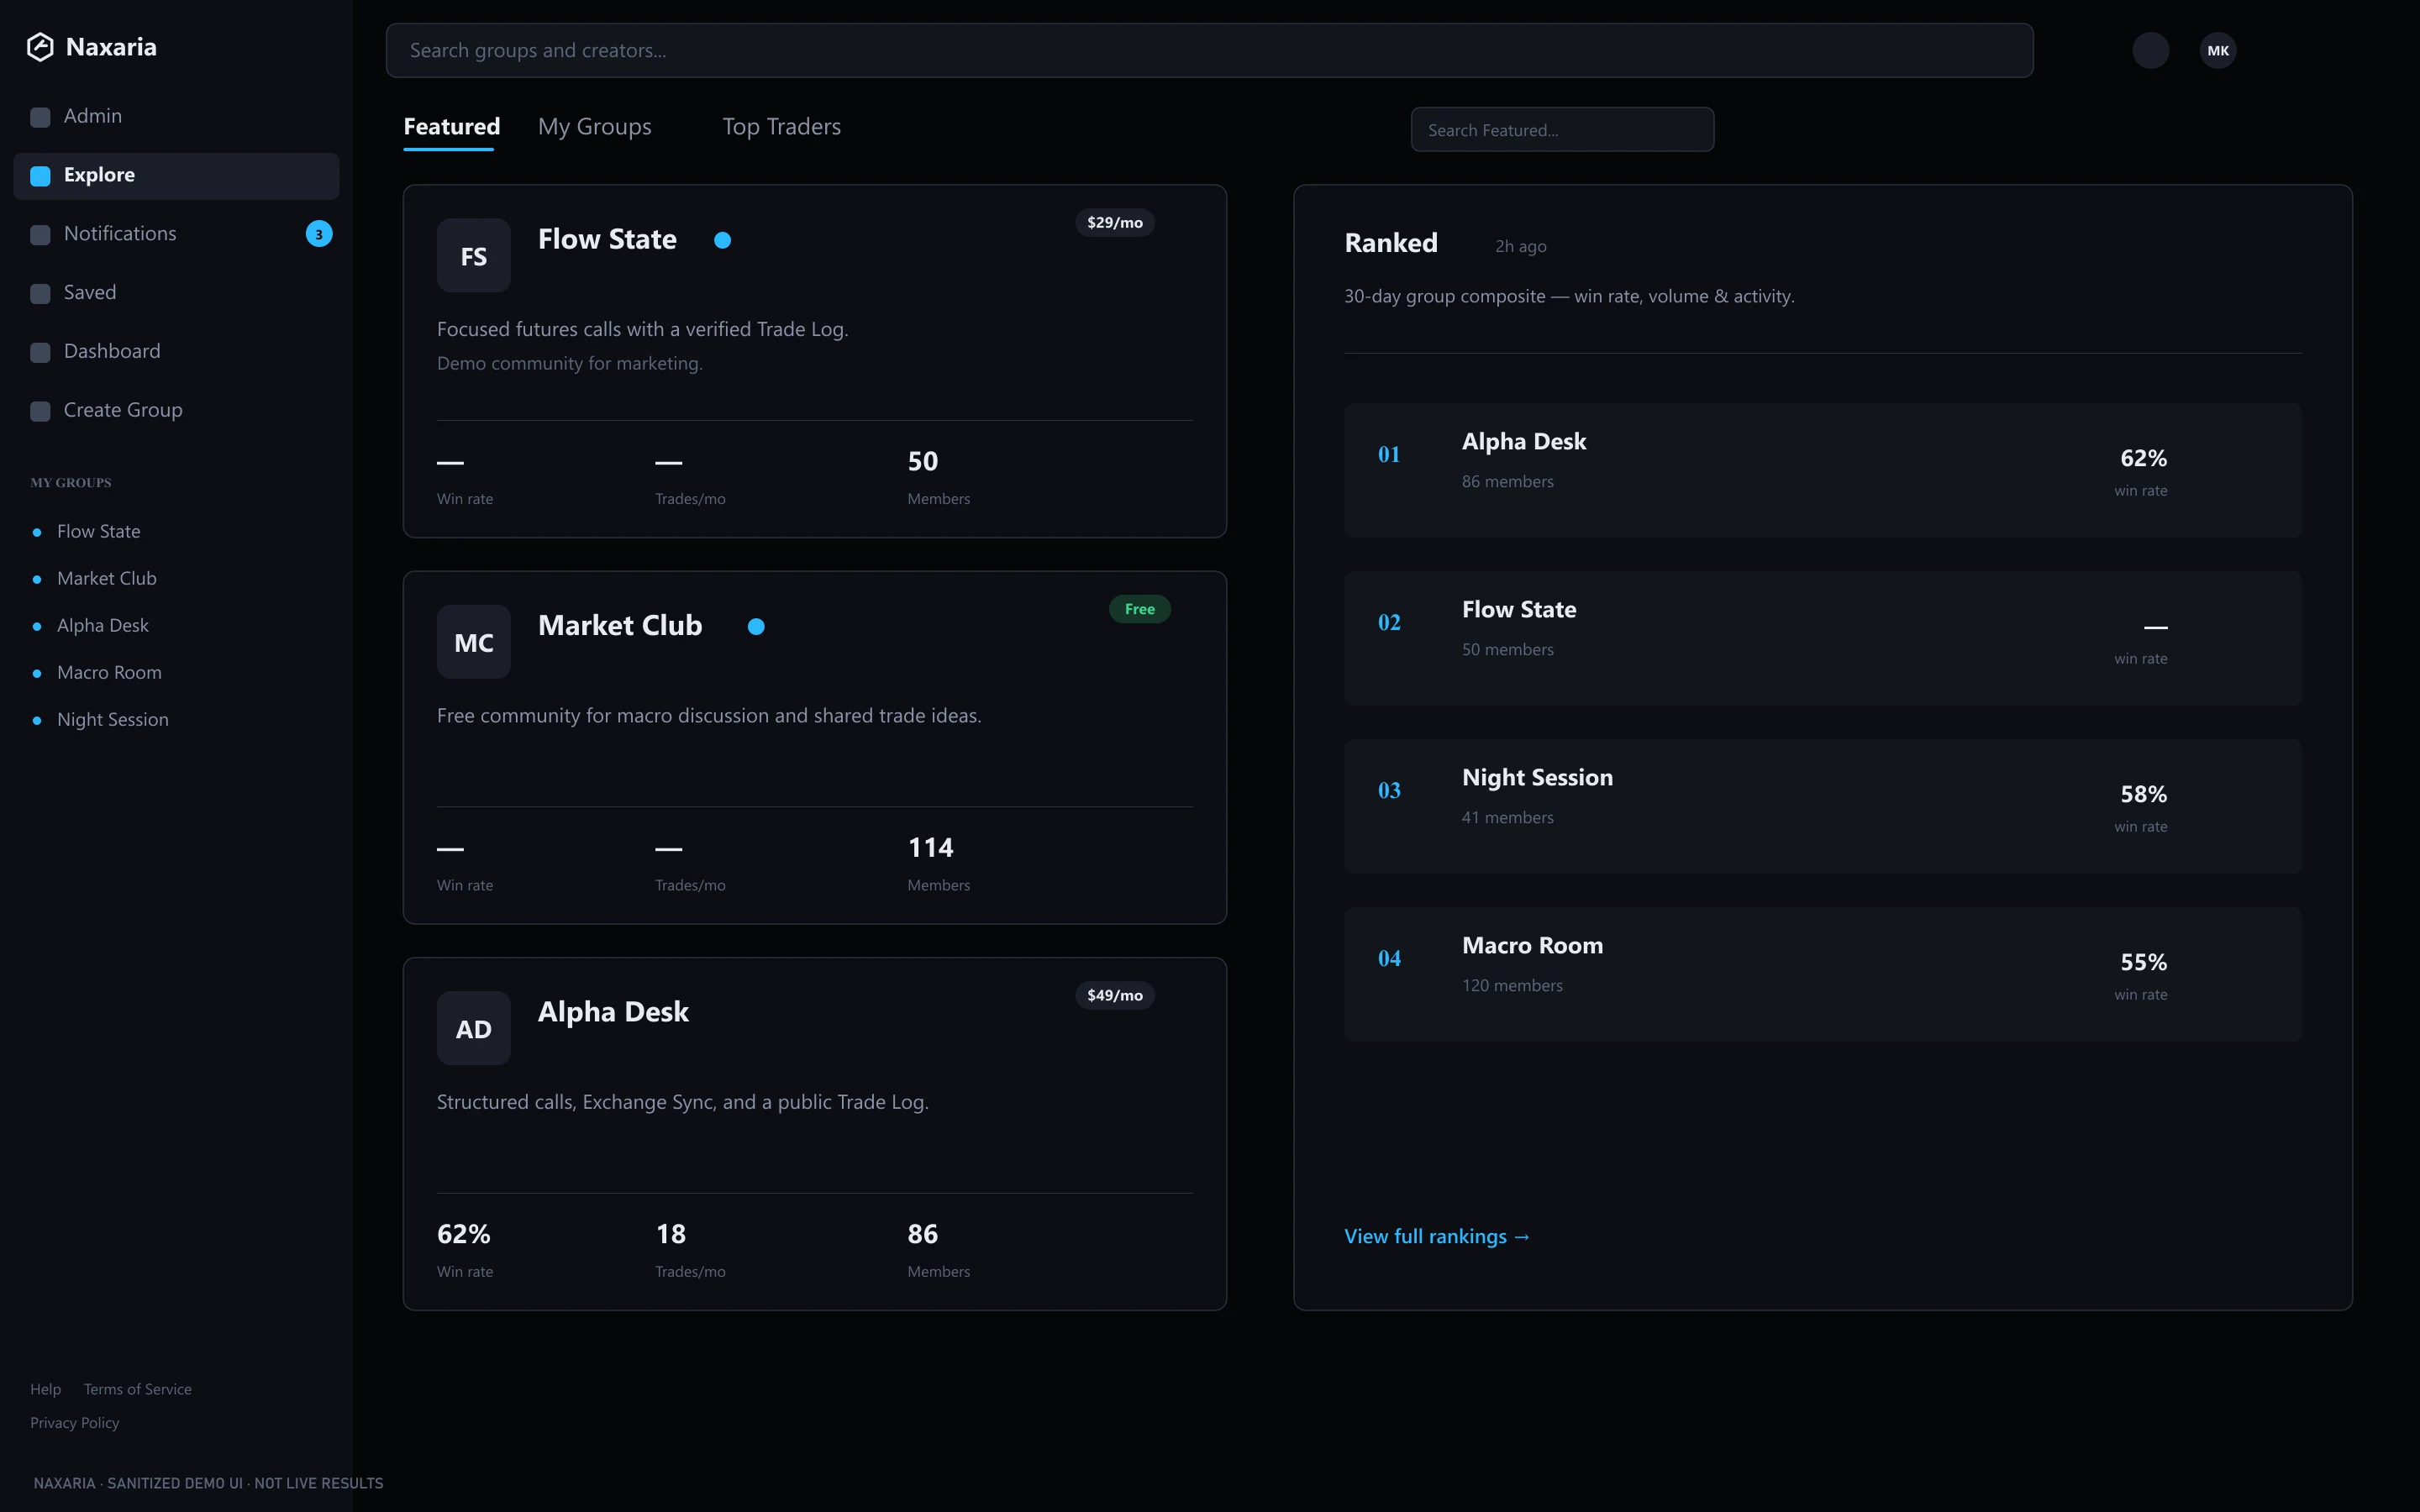Click the MK profile avatar
Screen dimensions: 2420x1512
pyautogui.click(x=2218, y=50)
